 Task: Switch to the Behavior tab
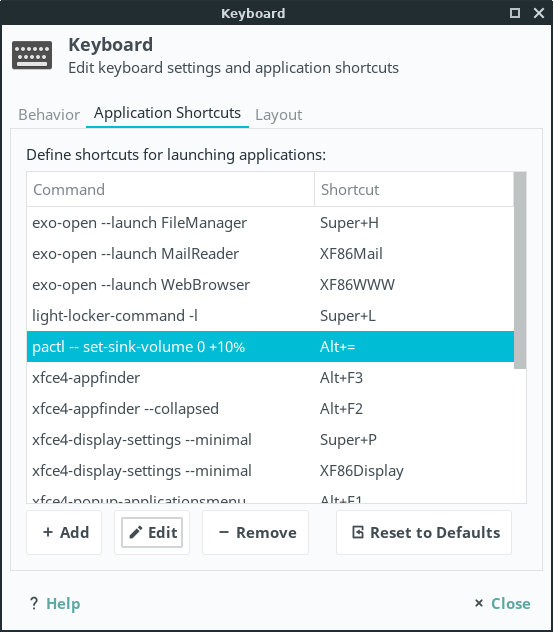click(x=49, y=115)
